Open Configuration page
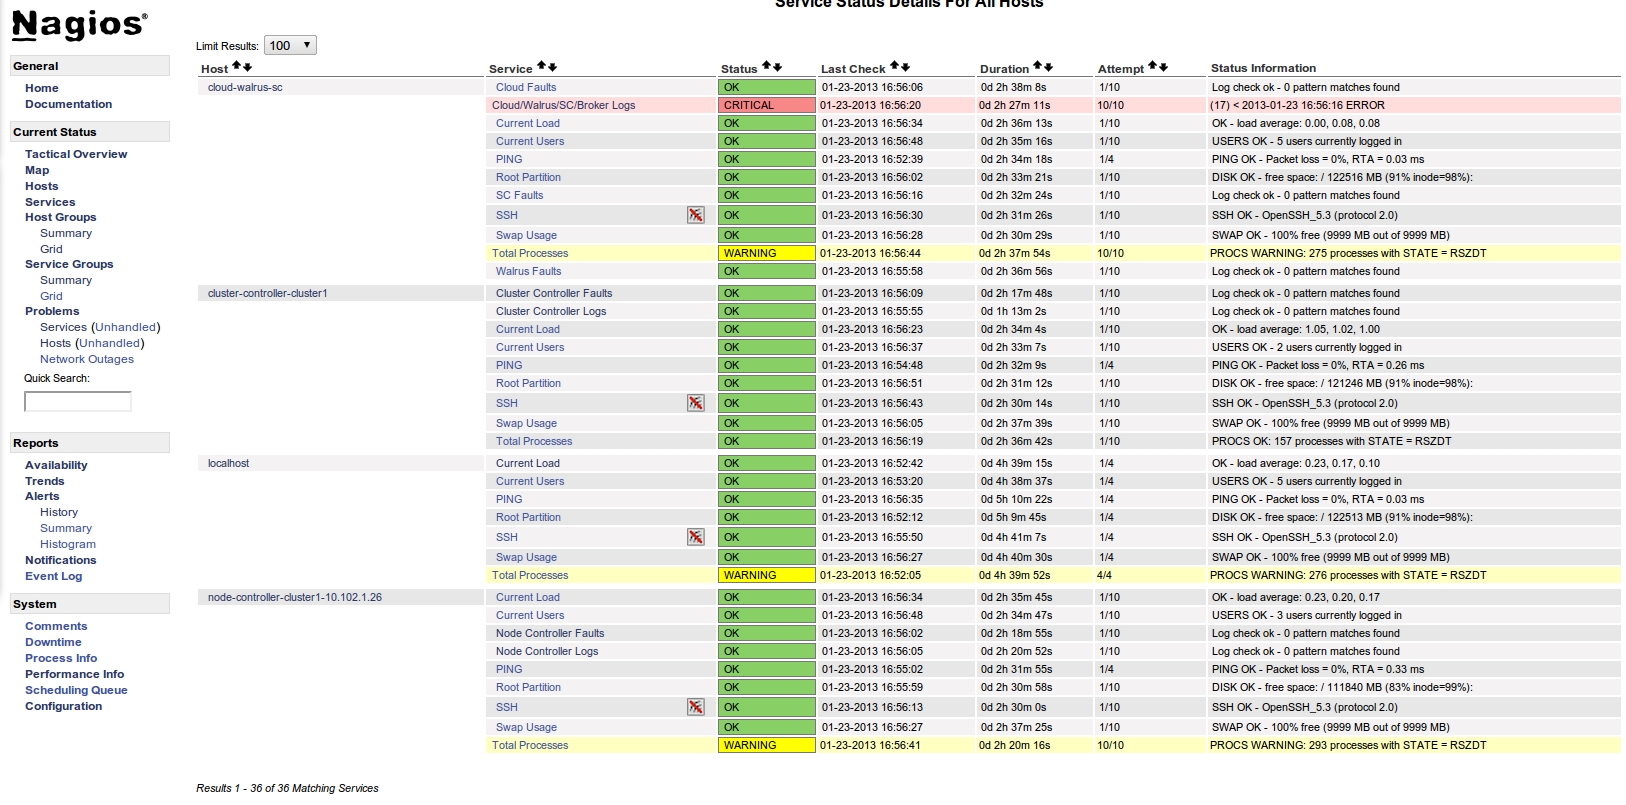Viewport: 1626px width, 805px height. click(x=64, y=706)
